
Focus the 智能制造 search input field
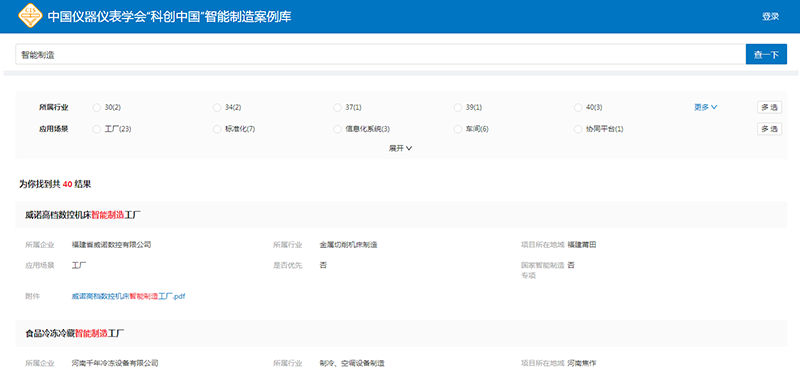[x=381, y=55]
